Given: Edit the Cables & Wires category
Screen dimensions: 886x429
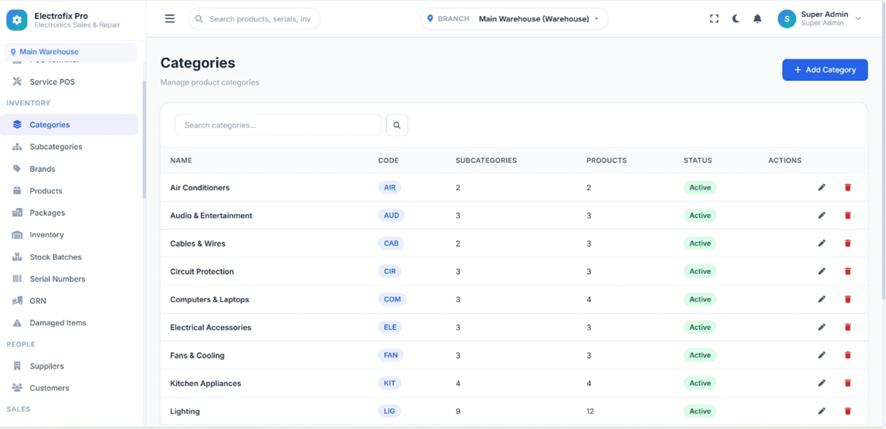Looking at the screenshot, I should 822,243.
